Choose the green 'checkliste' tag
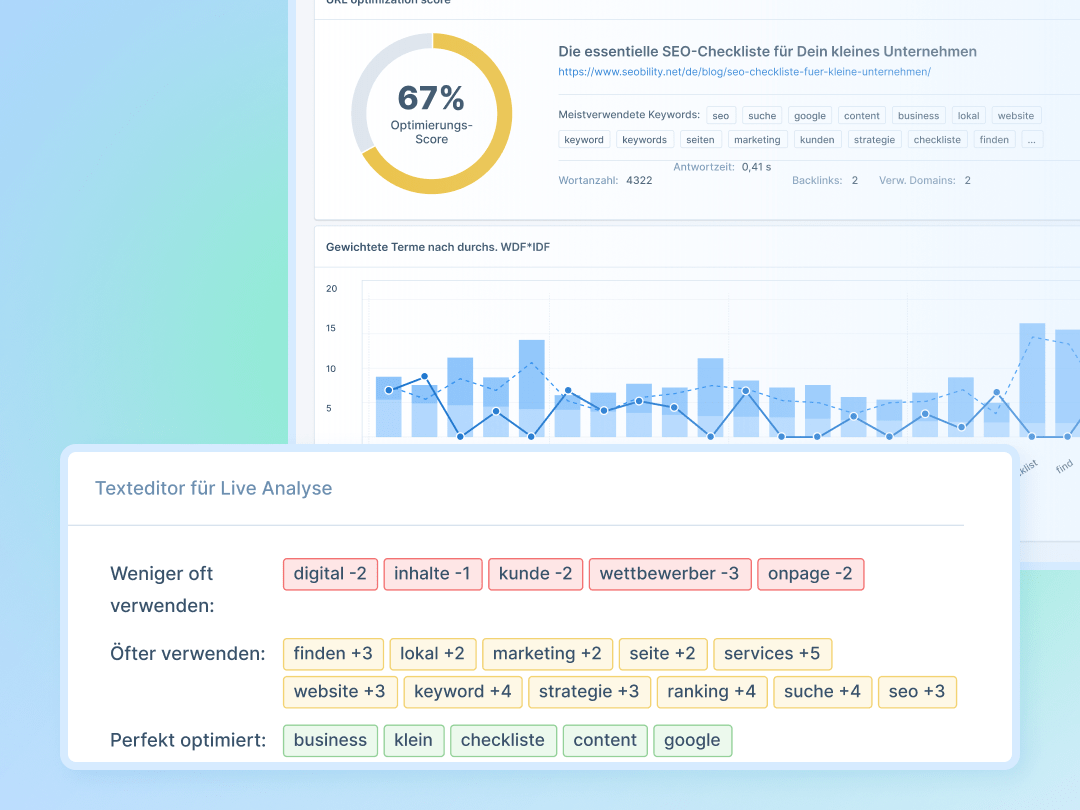This screenshot has height=810, width=1080. (503, 740)
